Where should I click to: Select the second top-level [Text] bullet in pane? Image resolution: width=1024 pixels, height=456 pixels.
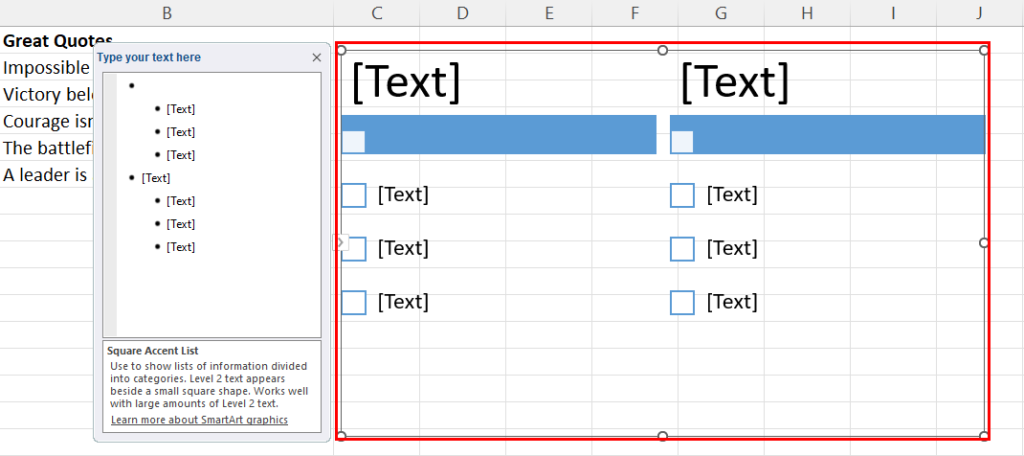pyautogui.click(x=155, y=178)
